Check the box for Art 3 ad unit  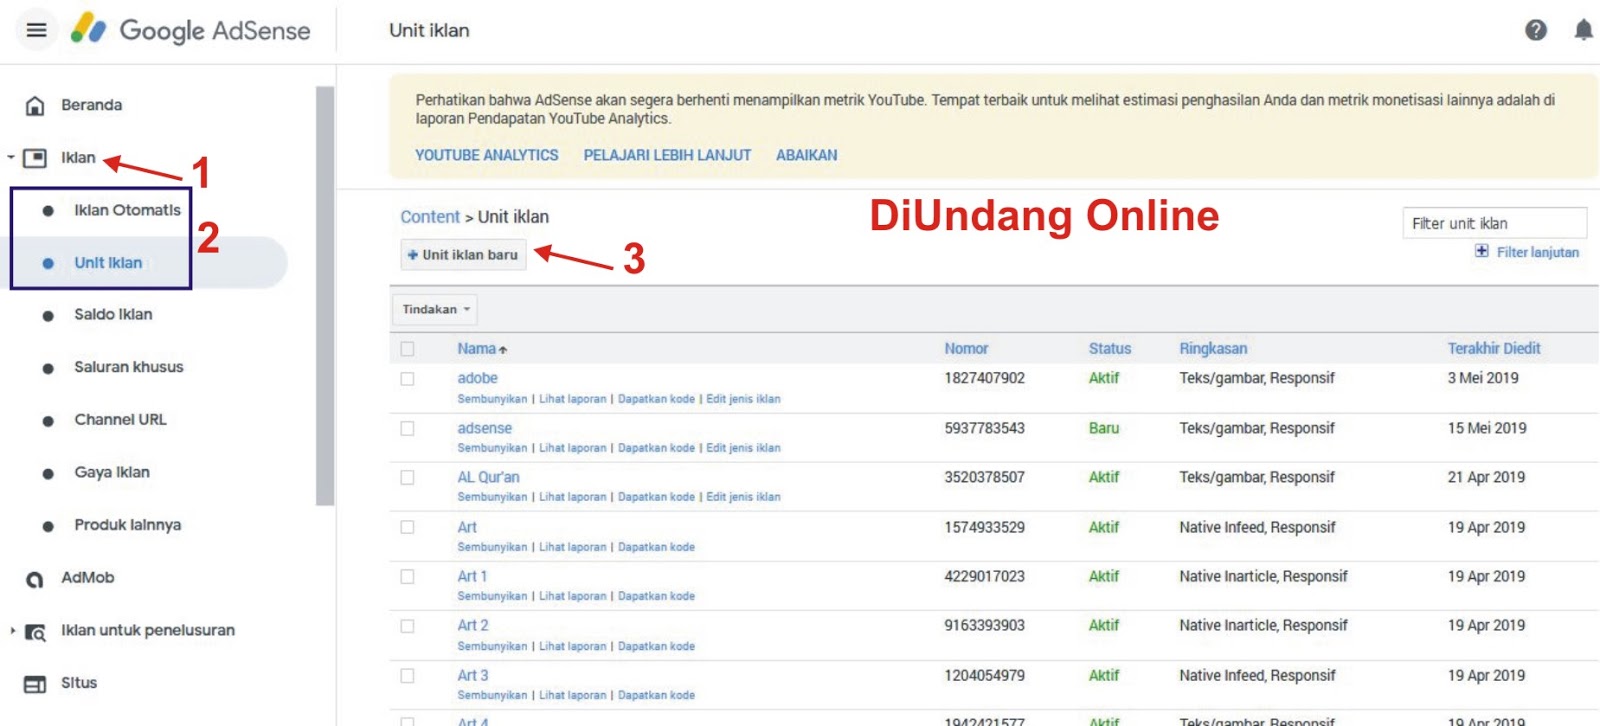coord(407,675)
